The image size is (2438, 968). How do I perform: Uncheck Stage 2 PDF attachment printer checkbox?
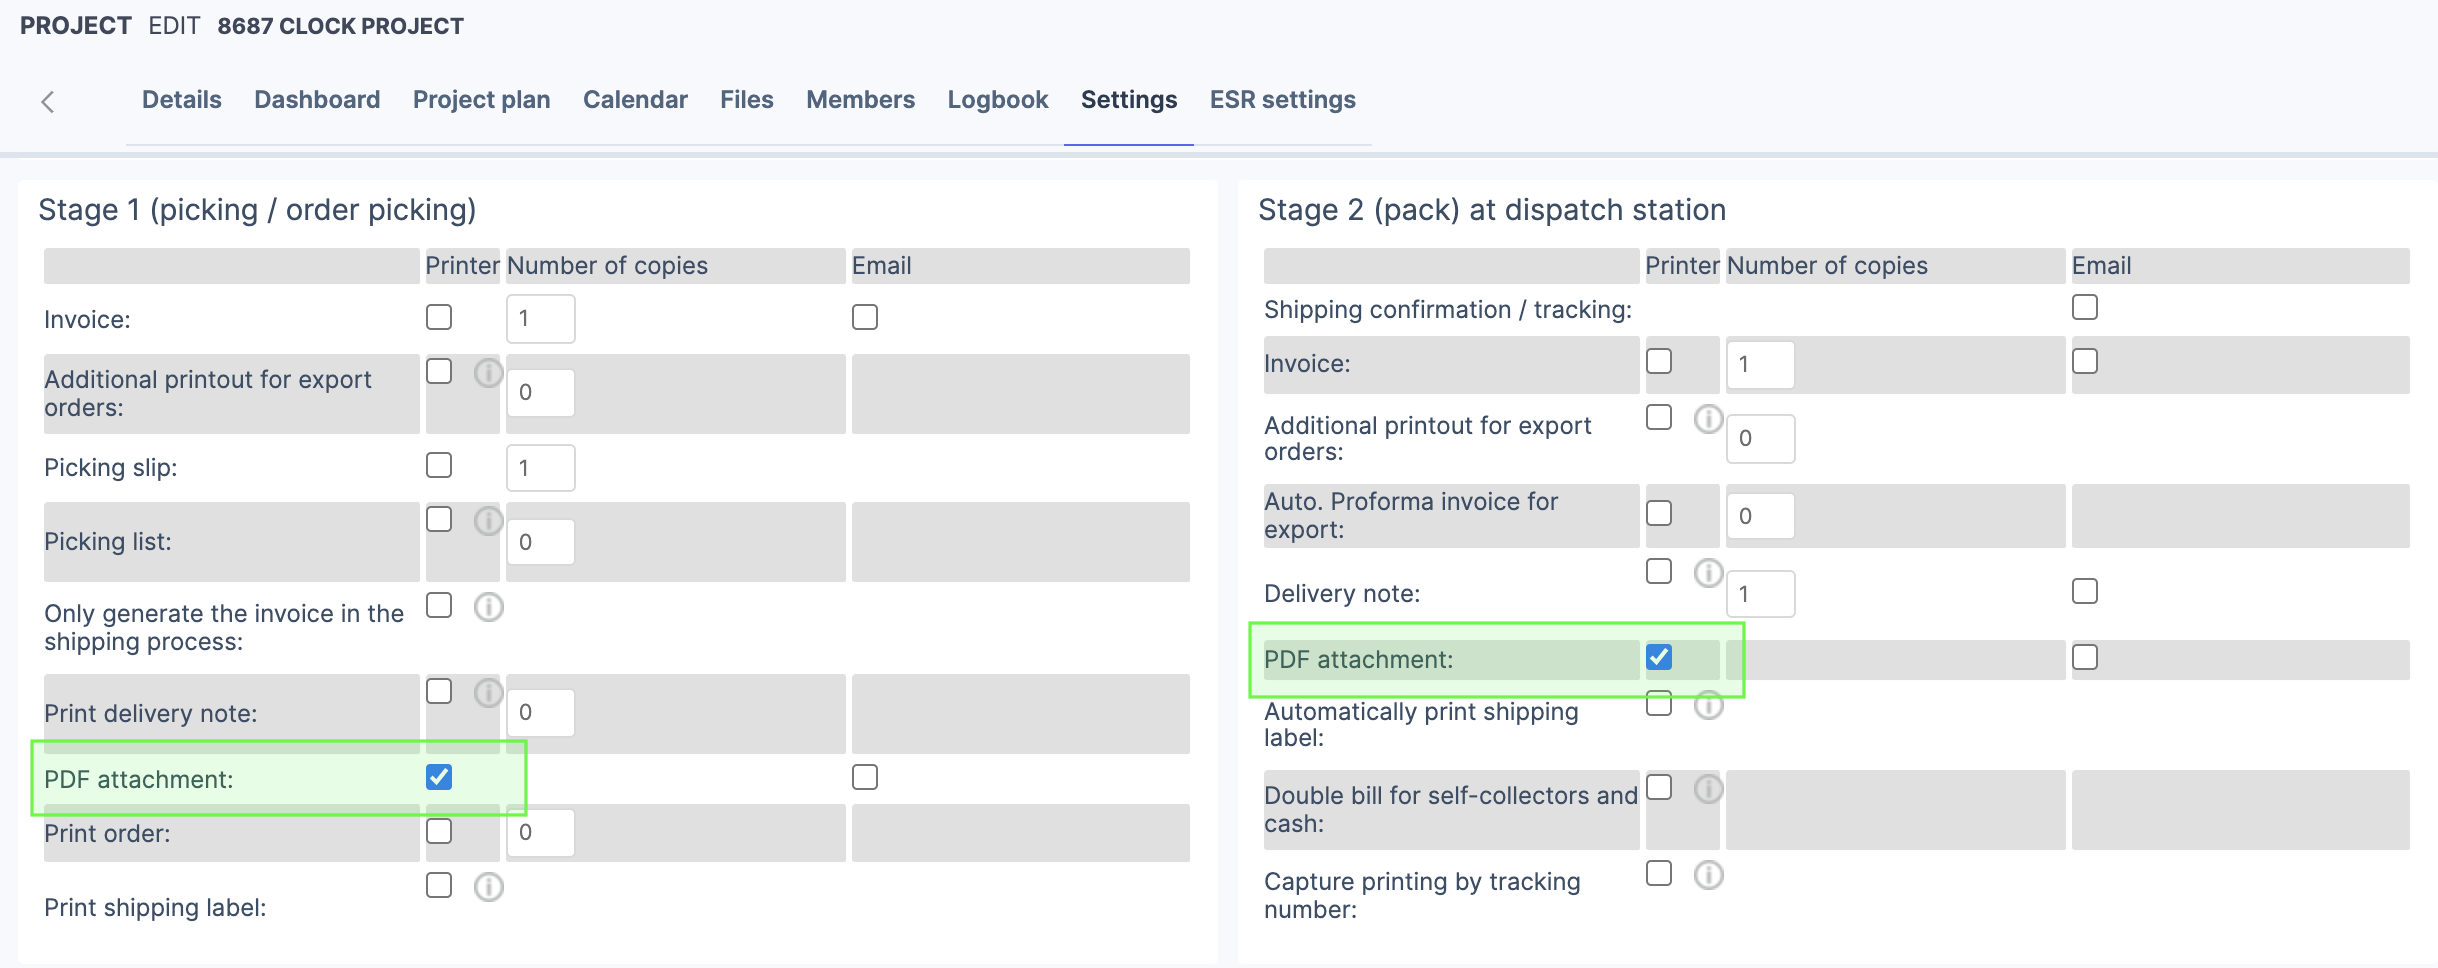pyautogui.click(x=1659, y=657)
